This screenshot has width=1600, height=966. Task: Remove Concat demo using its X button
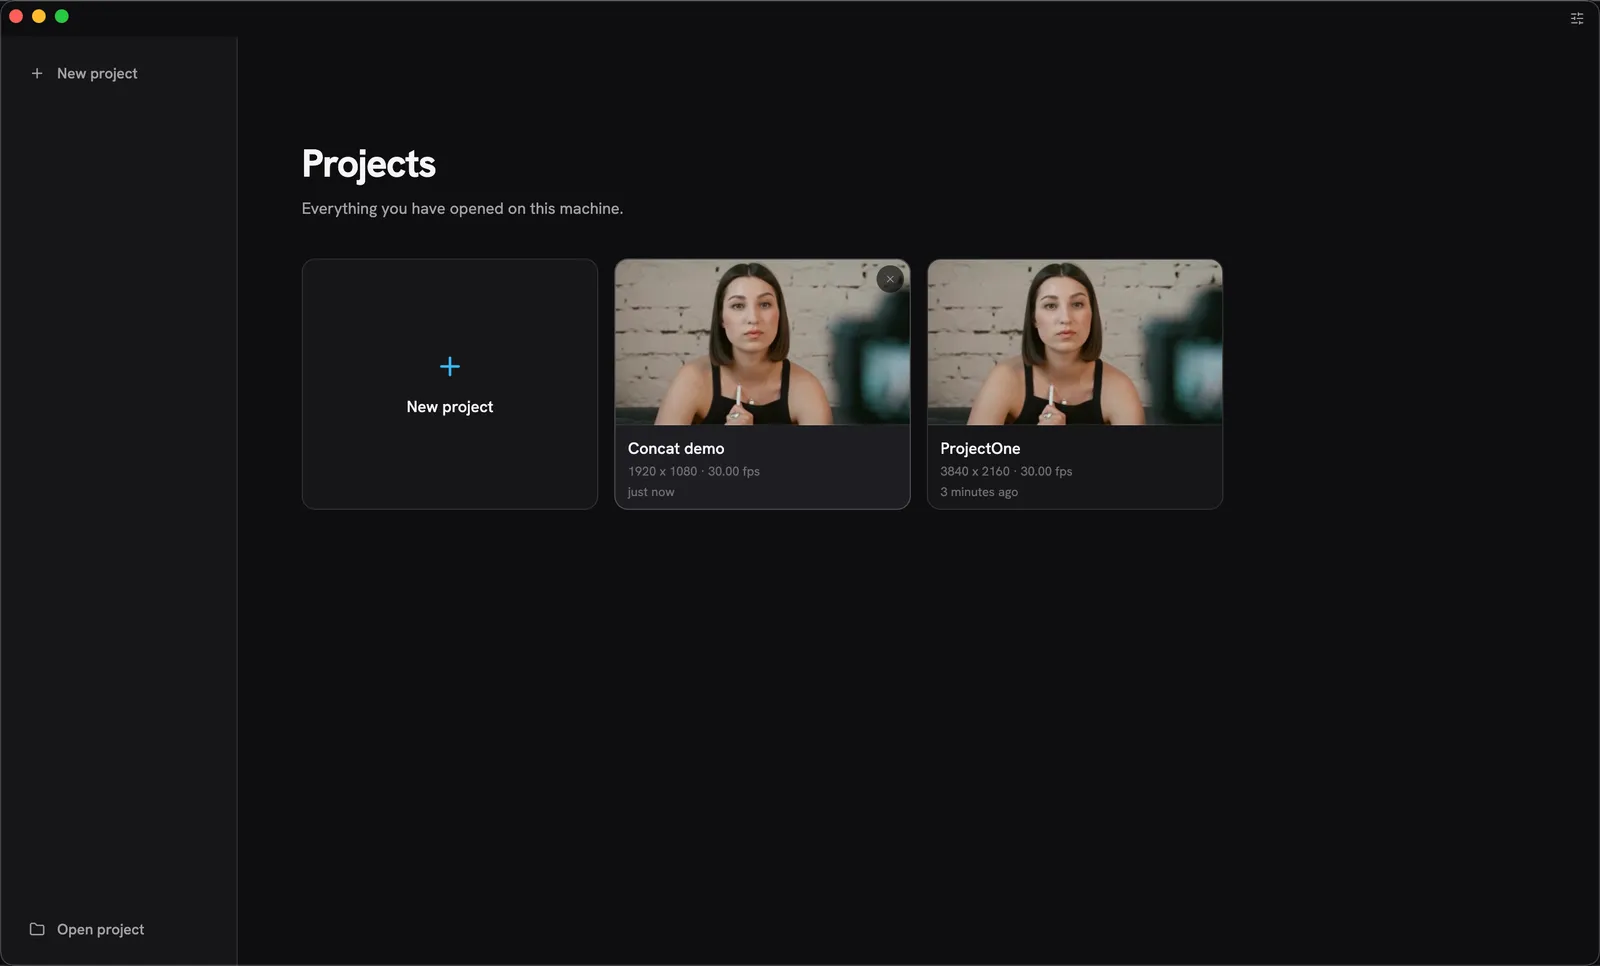point(890,279)
